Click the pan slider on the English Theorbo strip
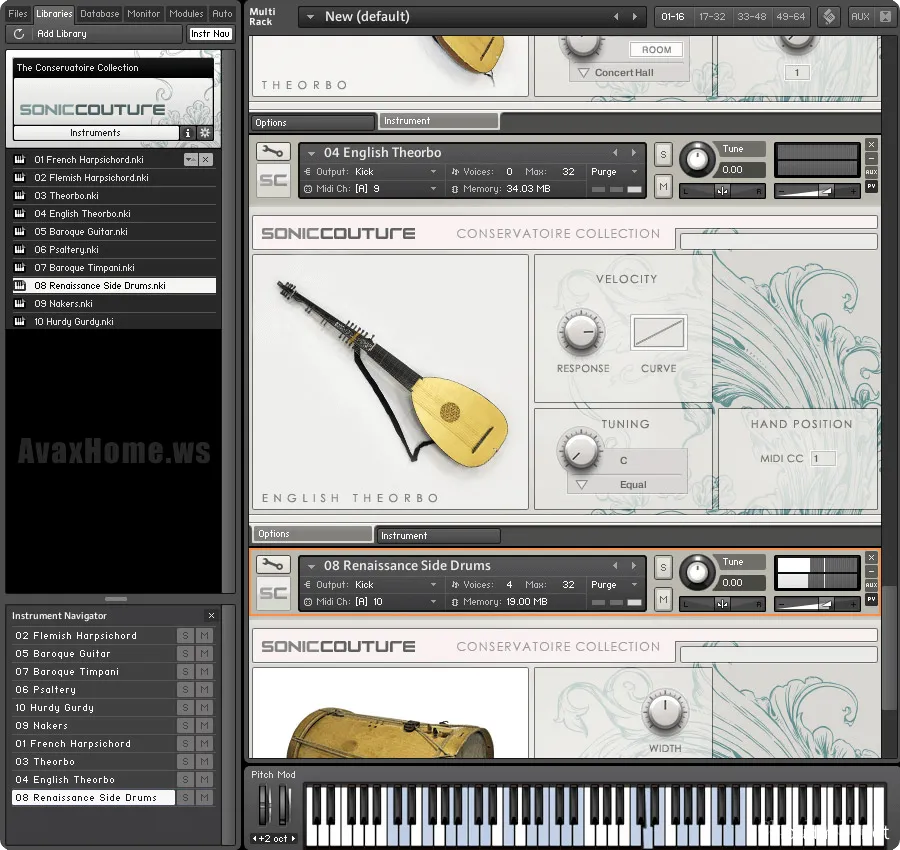This screenshot has height=850, width=900. point(723,191)
